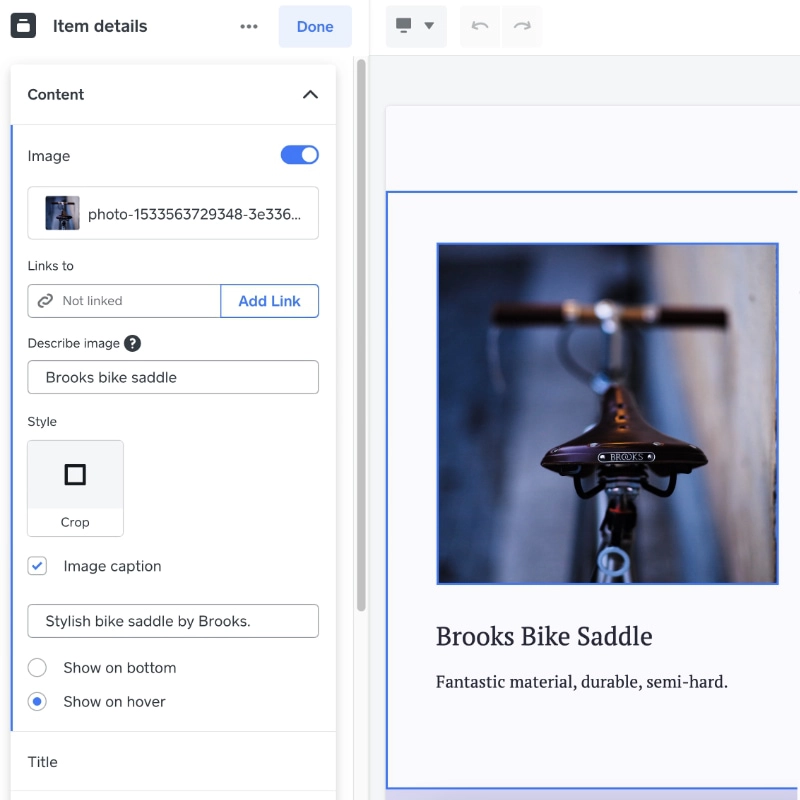Click the Content section header label
This screenshot has width=800, height=800.
point(56,94)
